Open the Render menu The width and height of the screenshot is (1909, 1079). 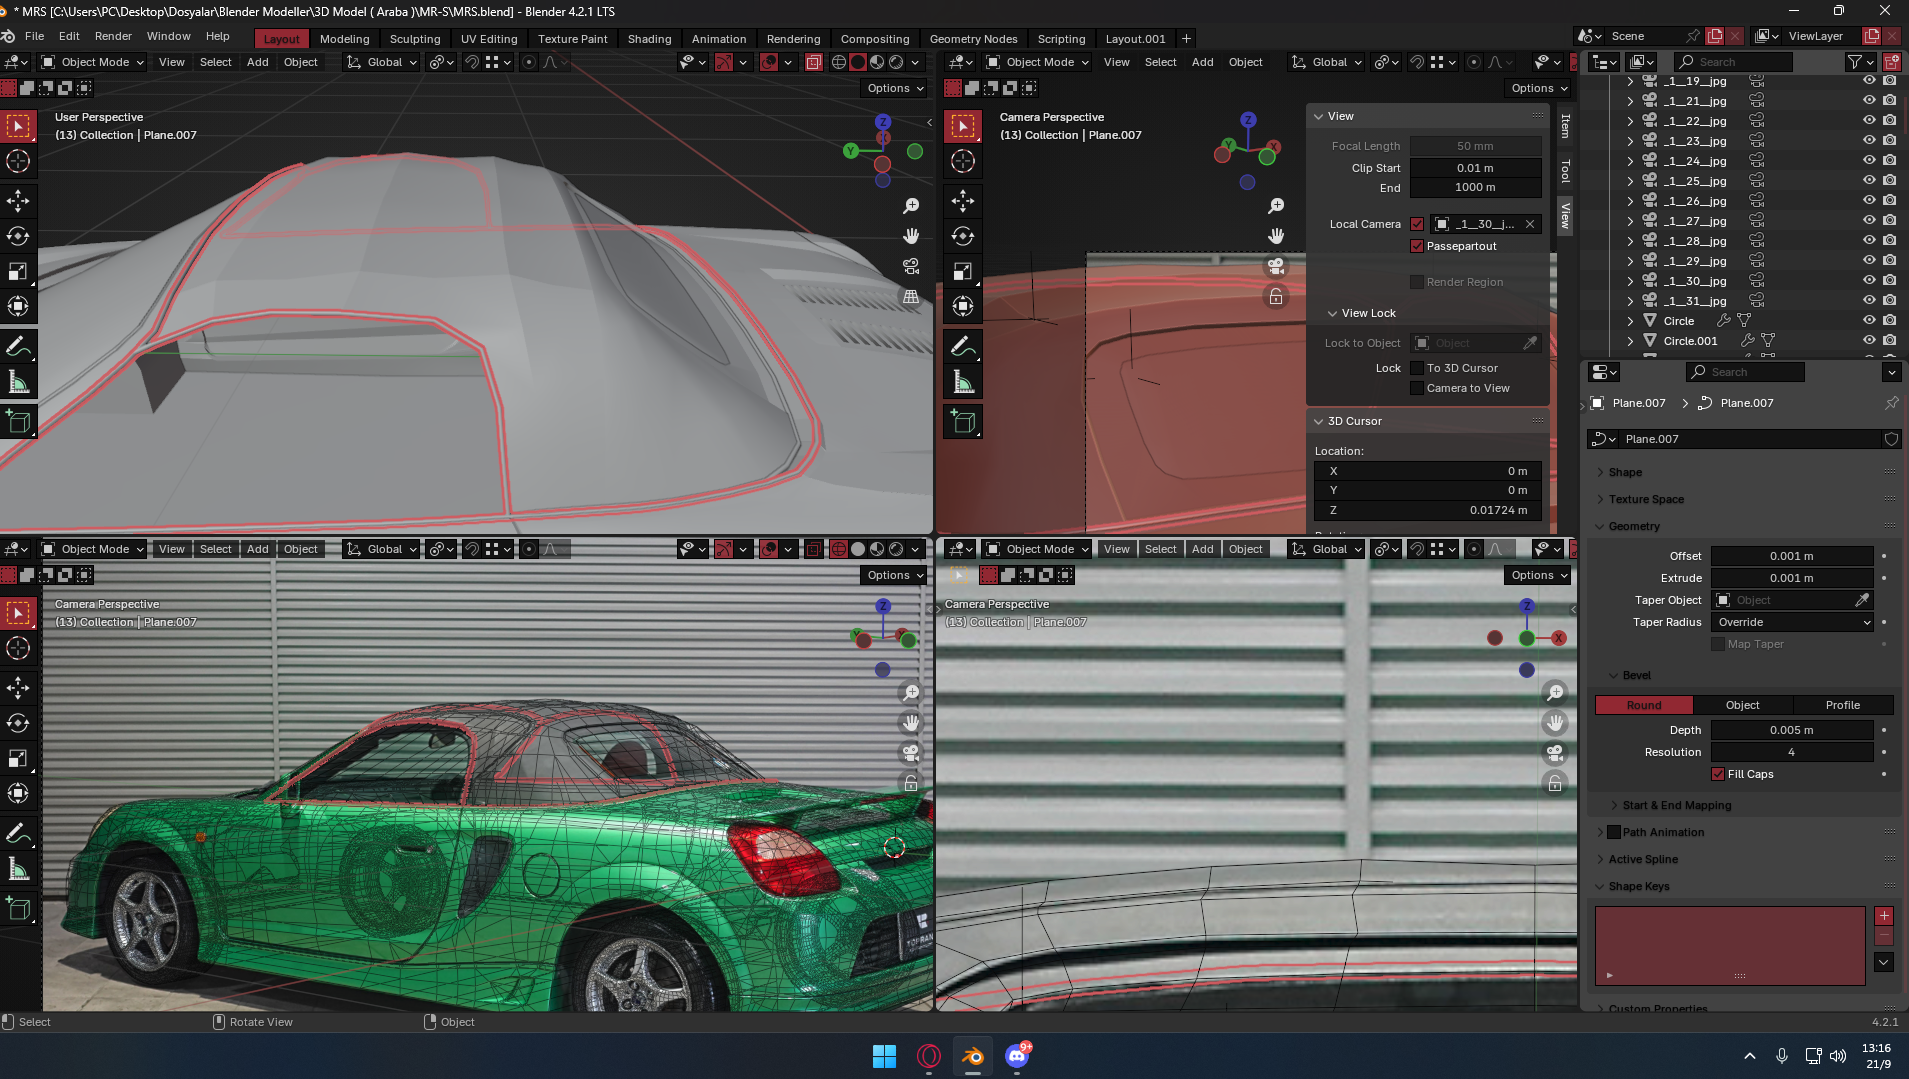click(x=113, y=36)
